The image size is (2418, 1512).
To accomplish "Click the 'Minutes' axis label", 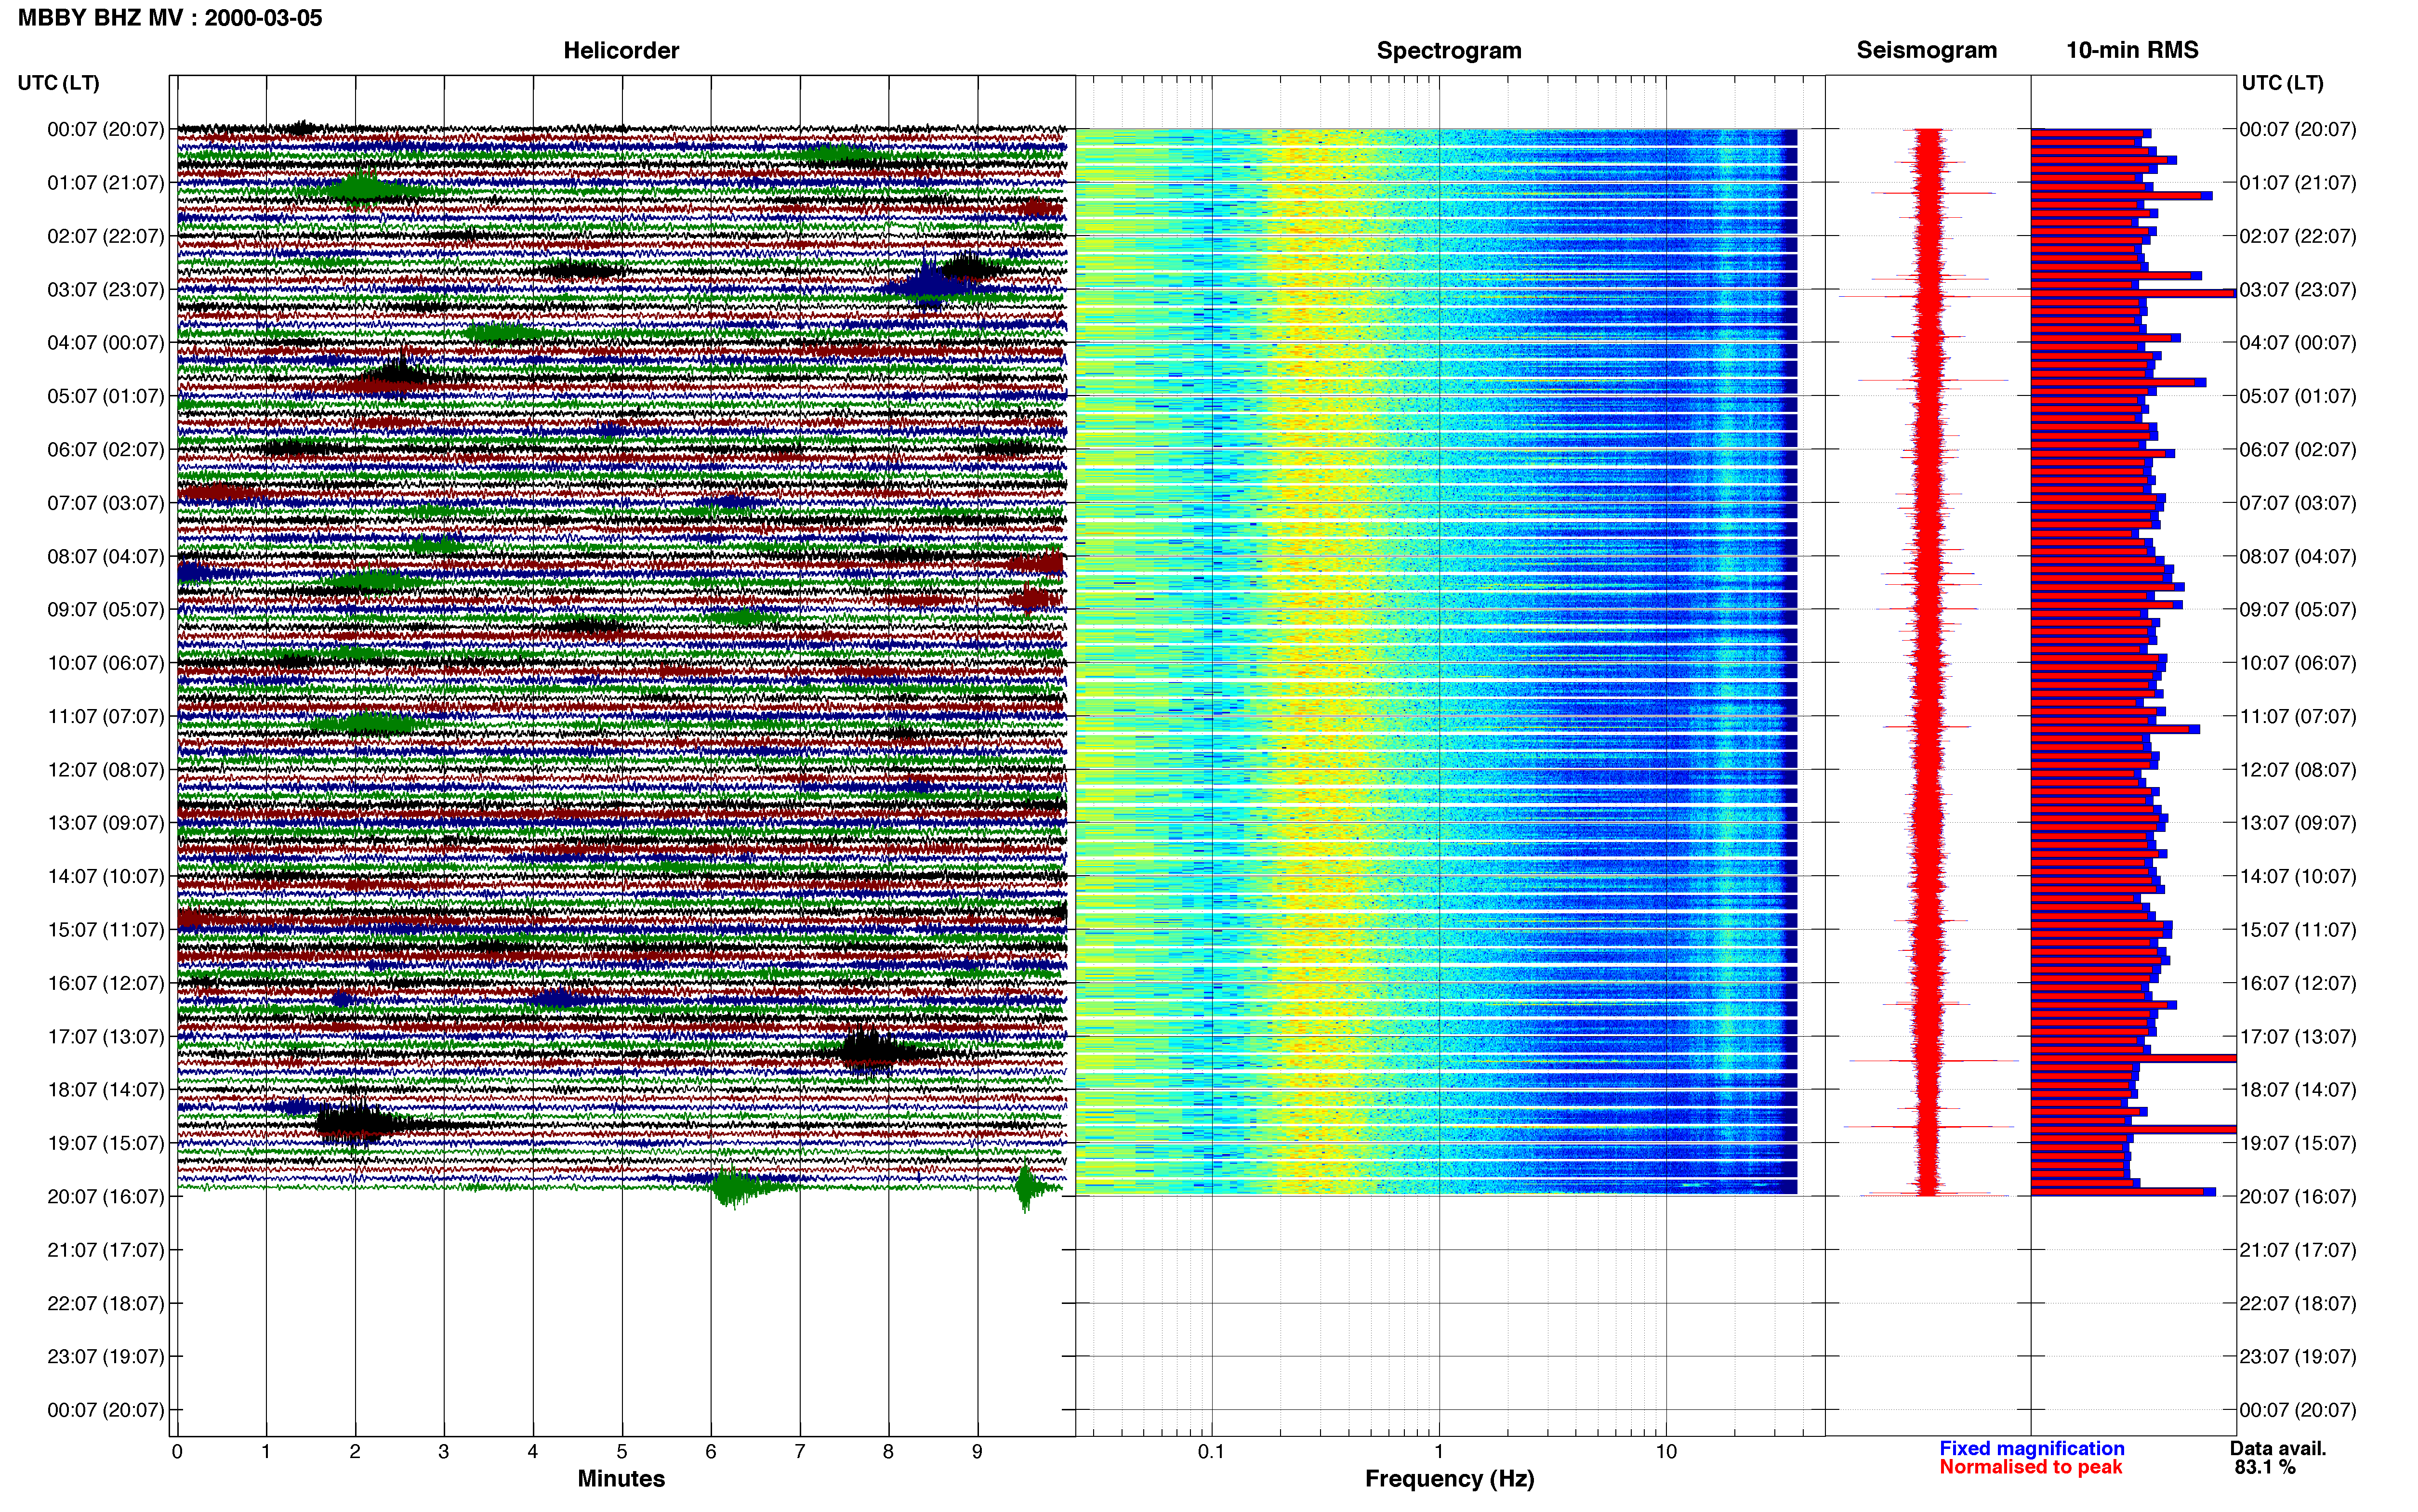I will click(621, 1478).
